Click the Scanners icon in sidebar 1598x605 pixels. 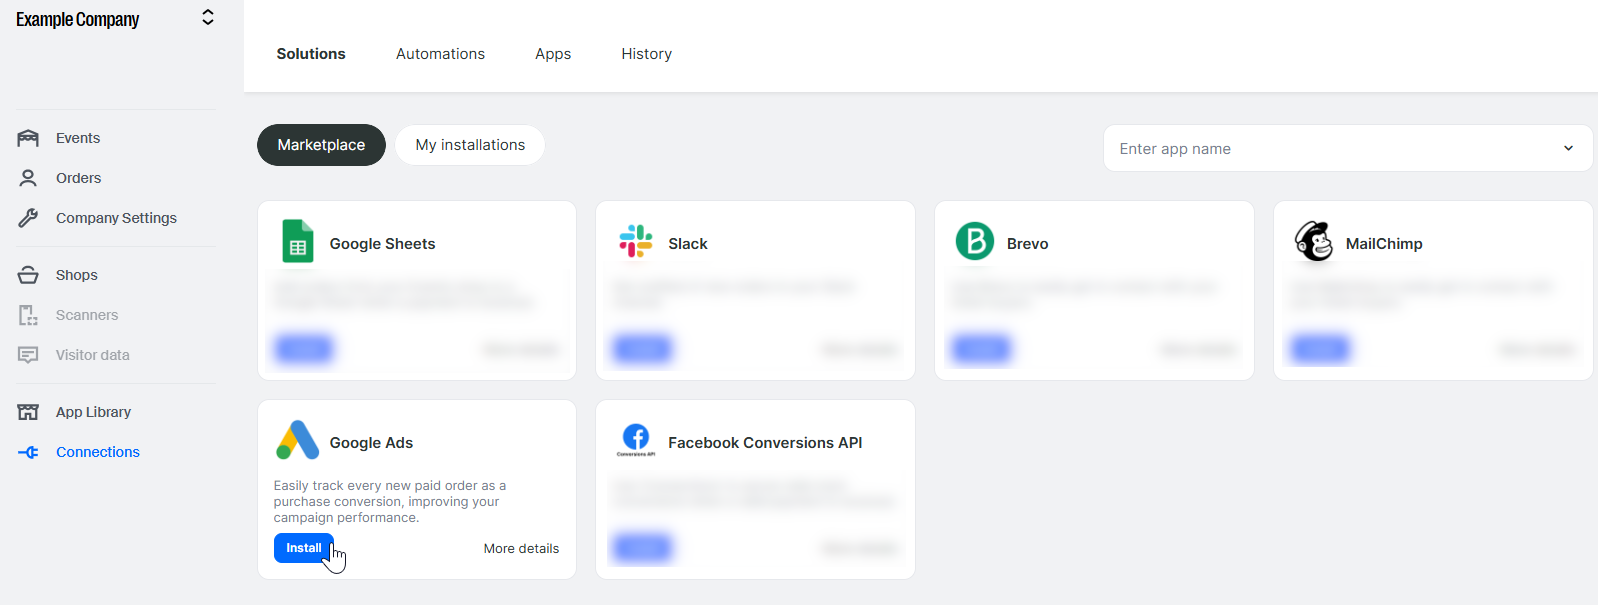28,315
